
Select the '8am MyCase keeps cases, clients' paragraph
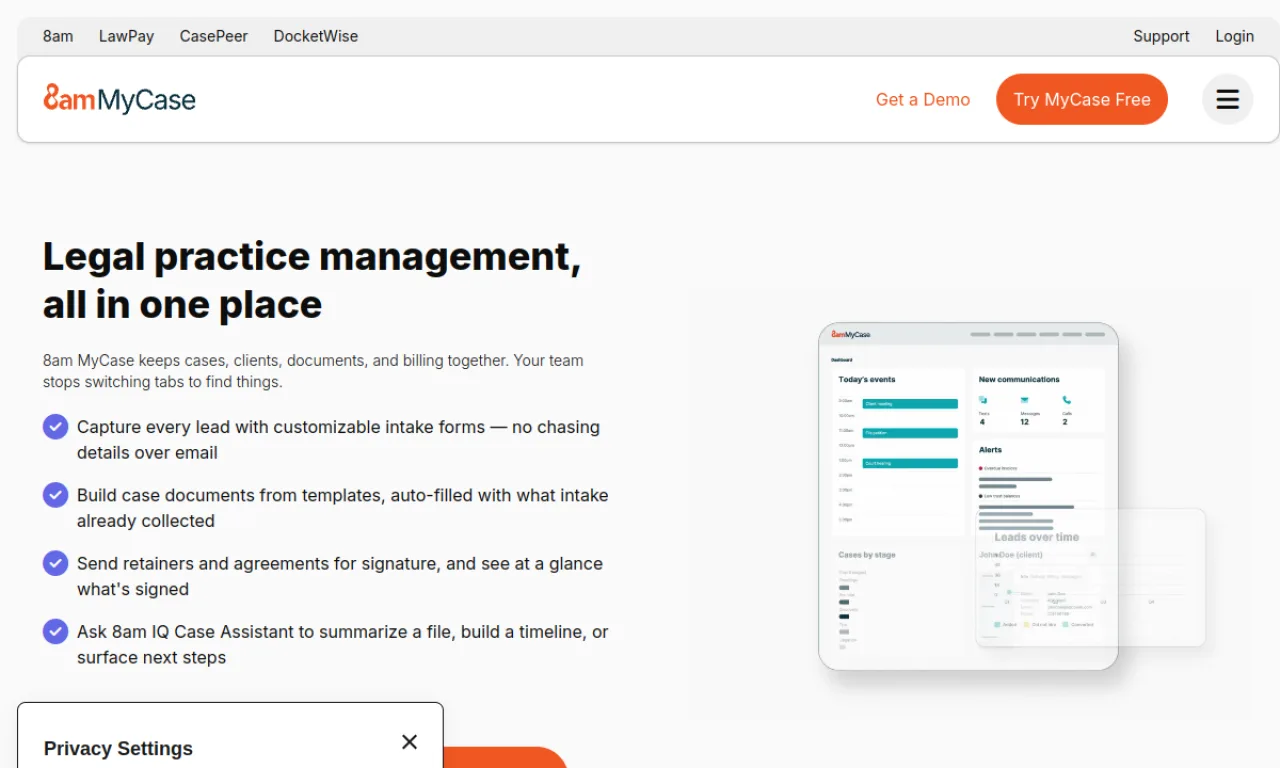tap(313, 371)
